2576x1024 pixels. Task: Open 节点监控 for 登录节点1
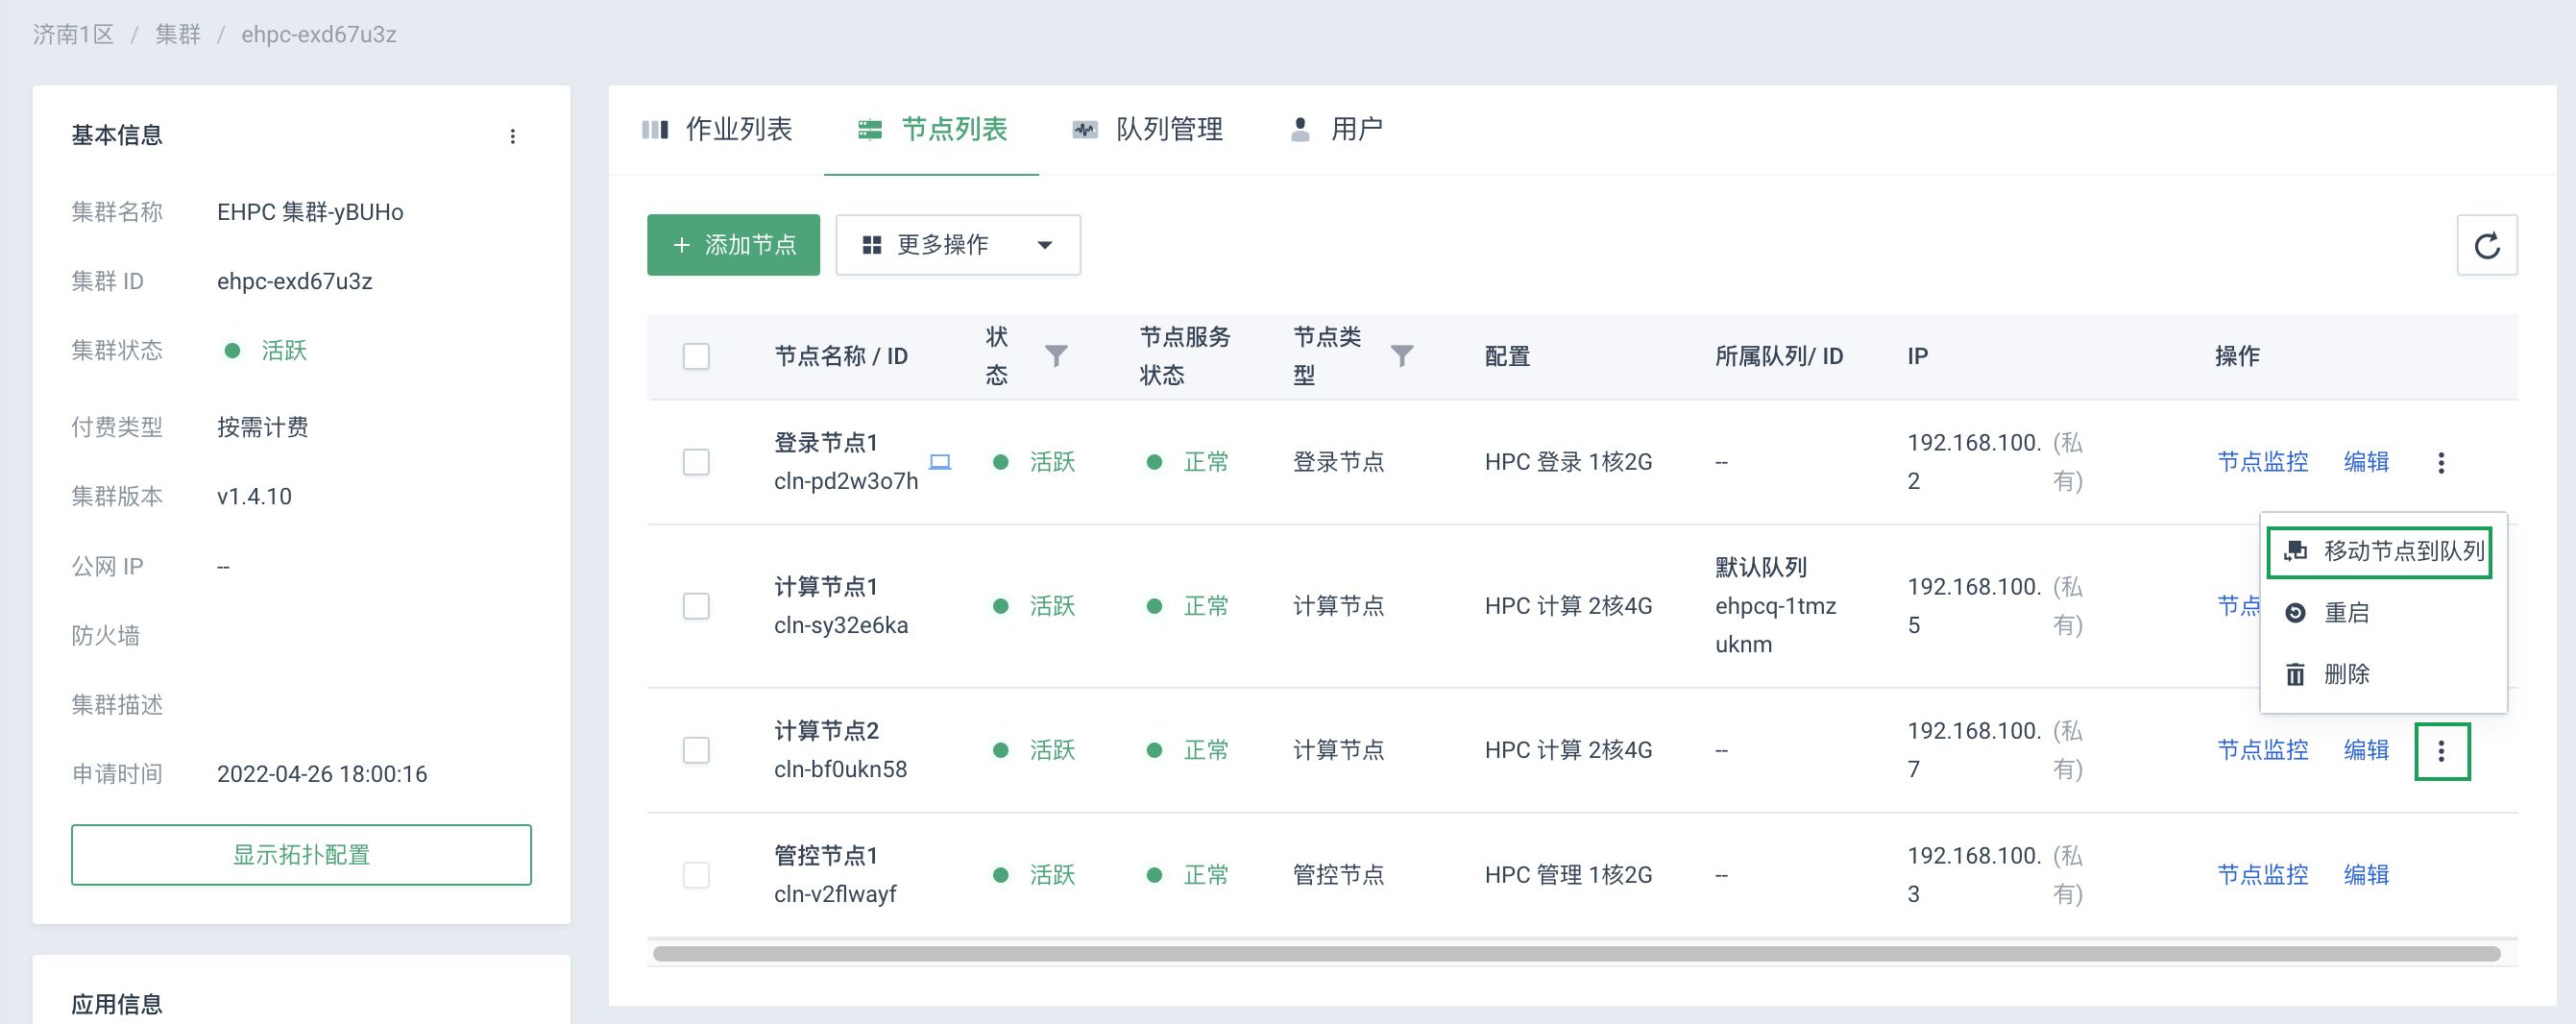(x=2262, y=462)
